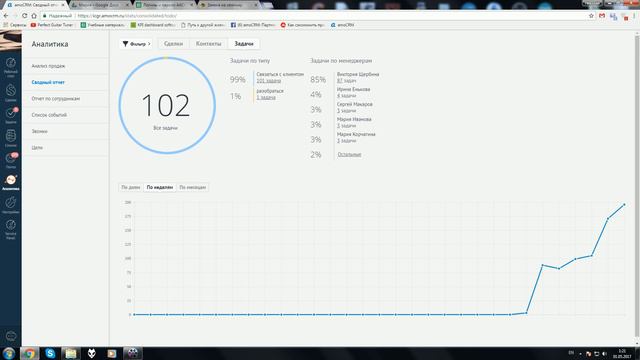
Task: Close the amoCRM browser tab
Action: pos(62,5)
